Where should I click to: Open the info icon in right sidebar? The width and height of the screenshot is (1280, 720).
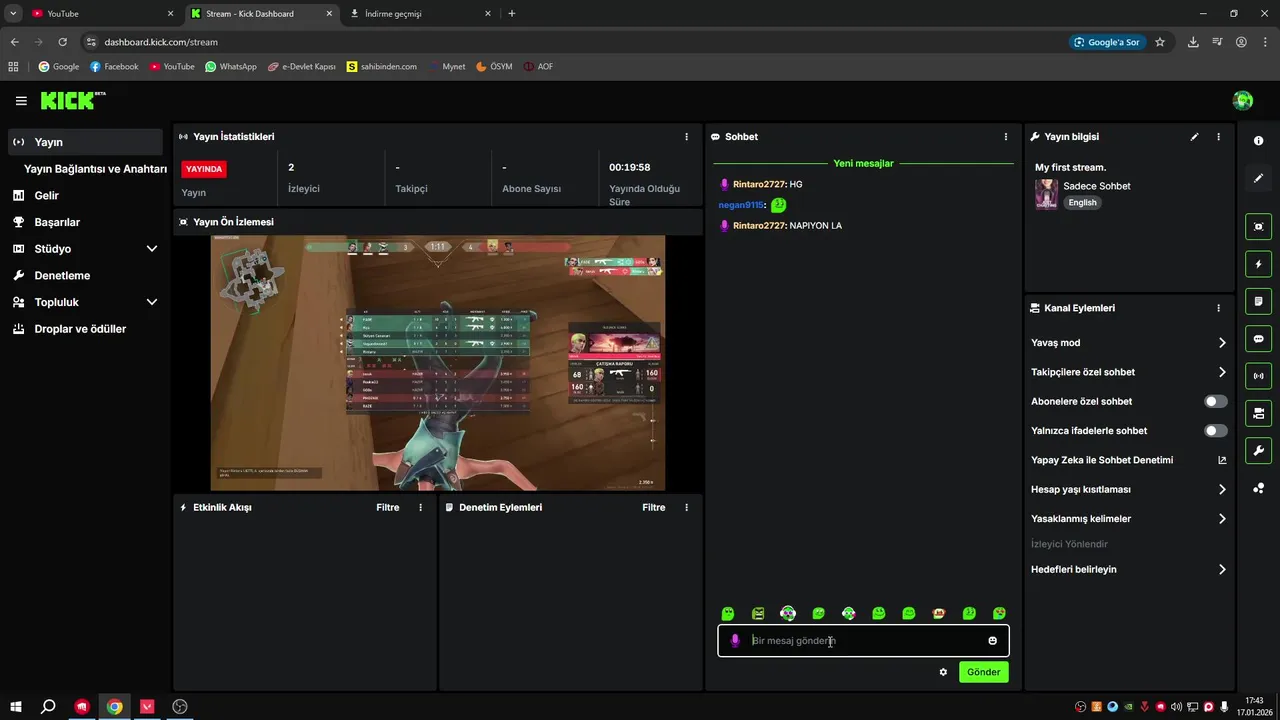[x=1258, y=141]
